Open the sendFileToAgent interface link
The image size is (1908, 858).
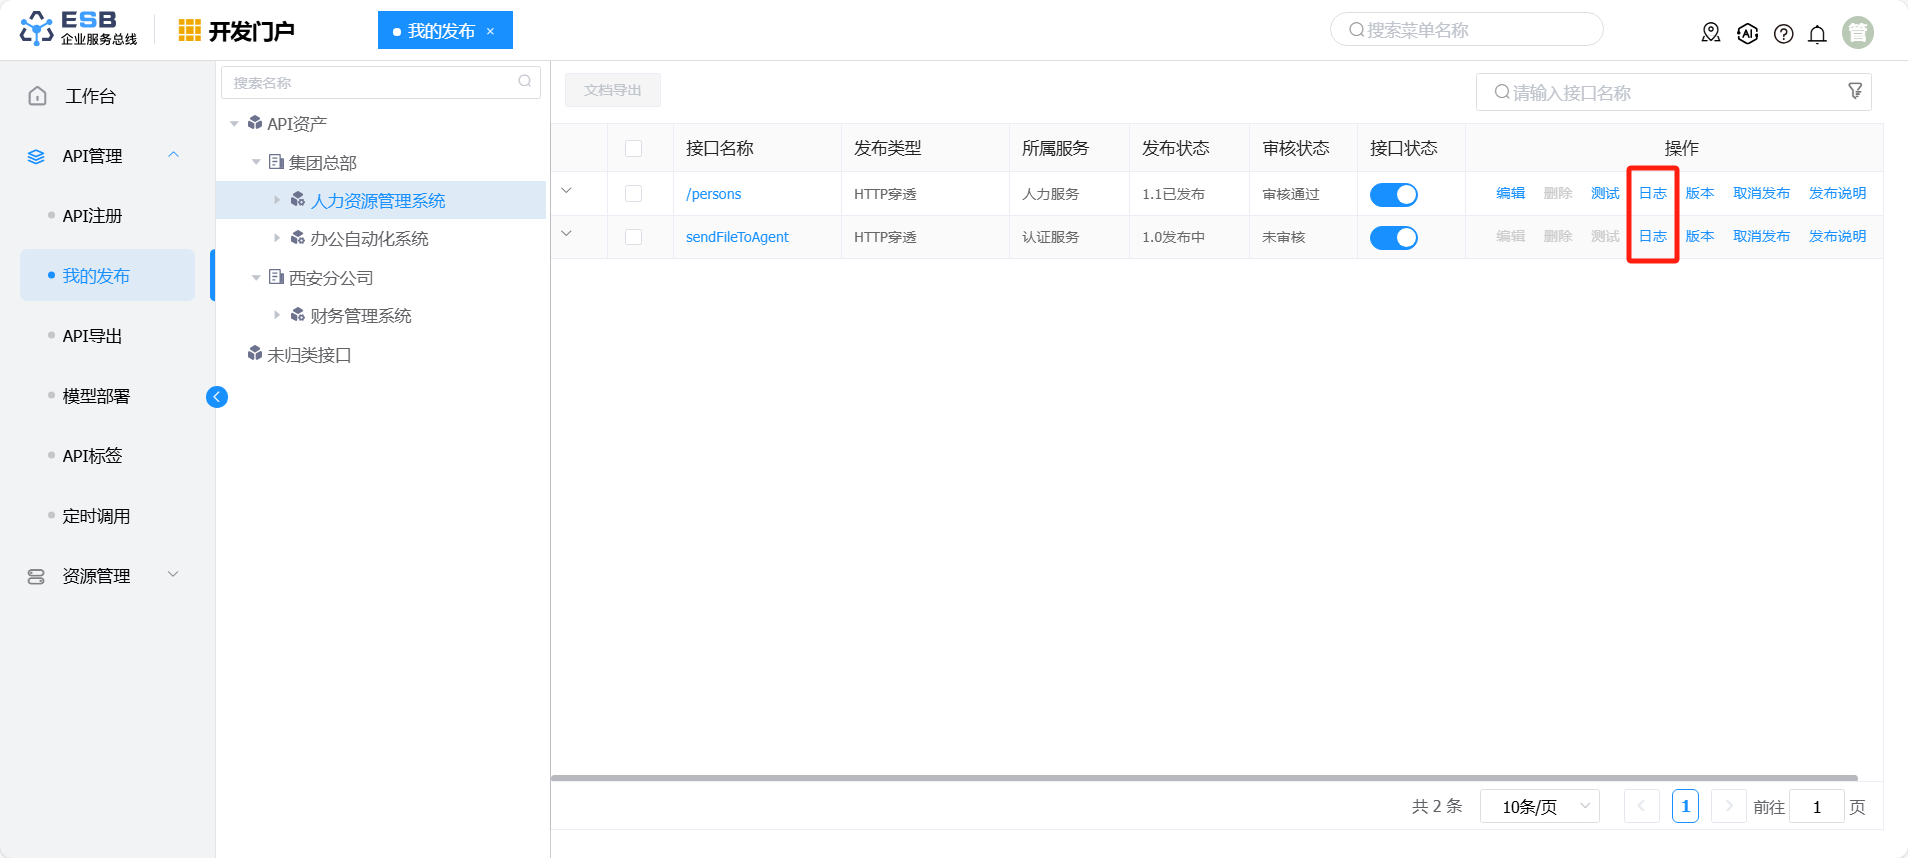tap(737, 237)
